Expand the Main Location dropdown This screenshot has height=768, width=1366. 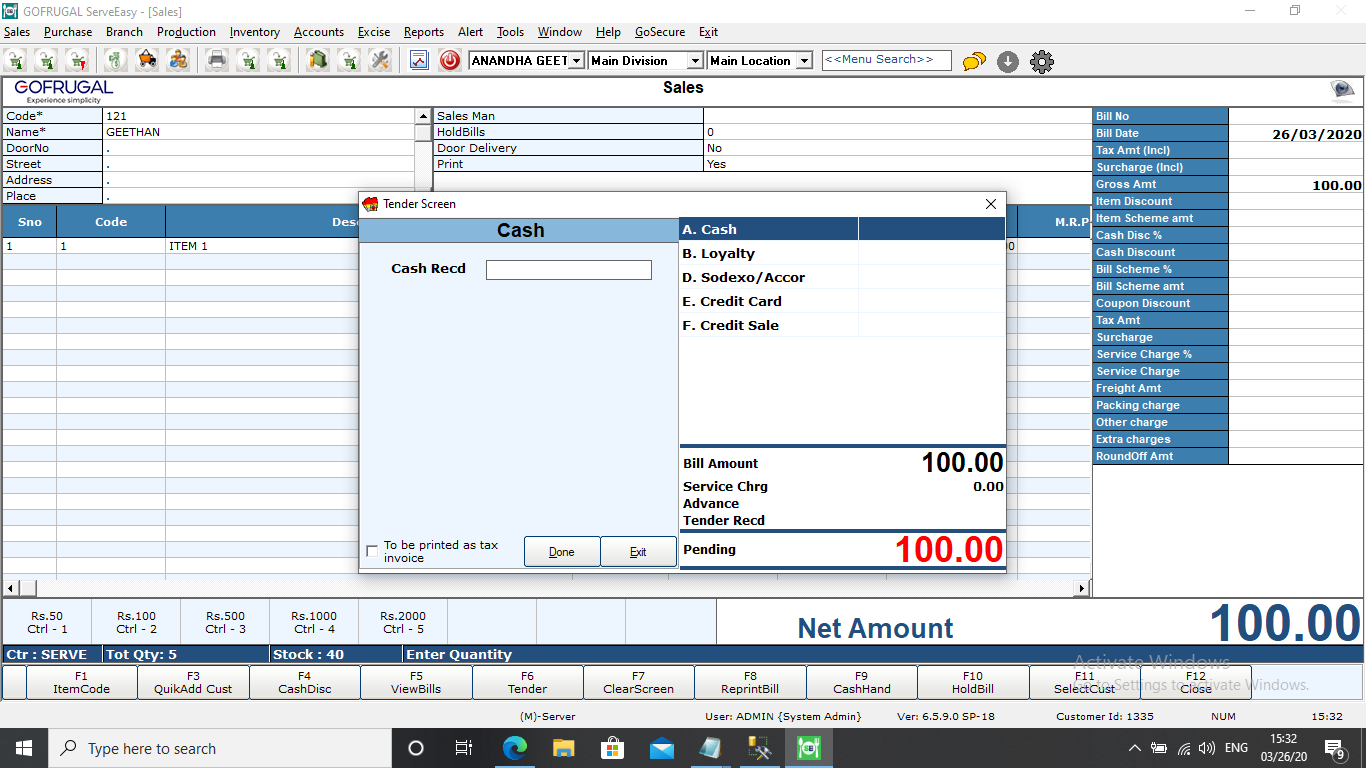(804, 61)
